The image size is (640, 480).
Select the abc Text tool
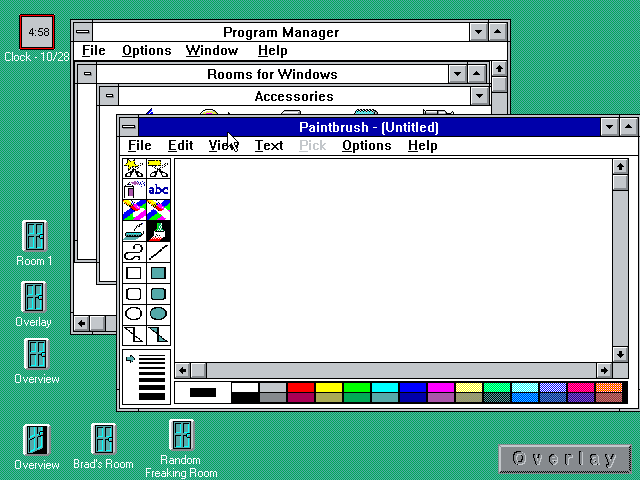[x=158, y=189]
